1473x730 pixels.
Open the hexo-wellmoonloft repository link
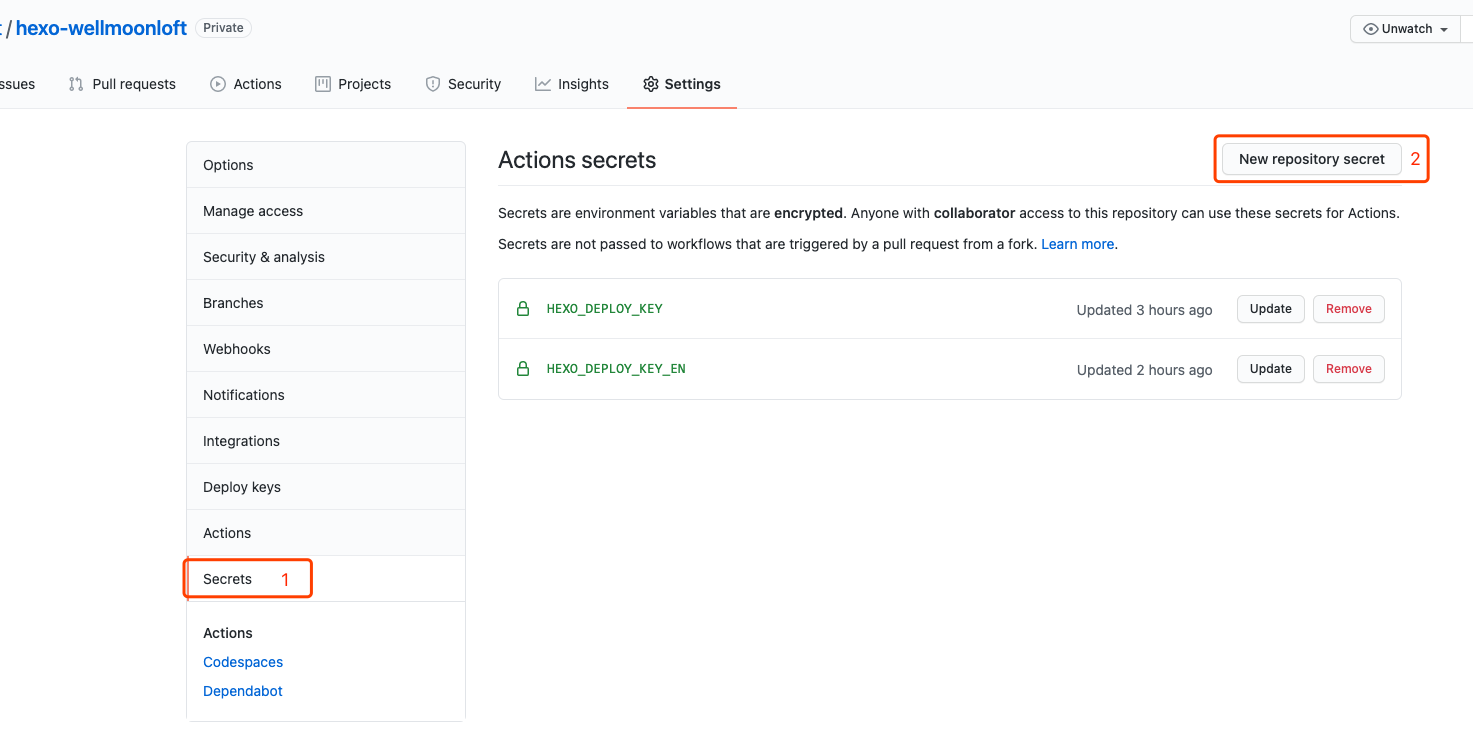coord(101,28)
